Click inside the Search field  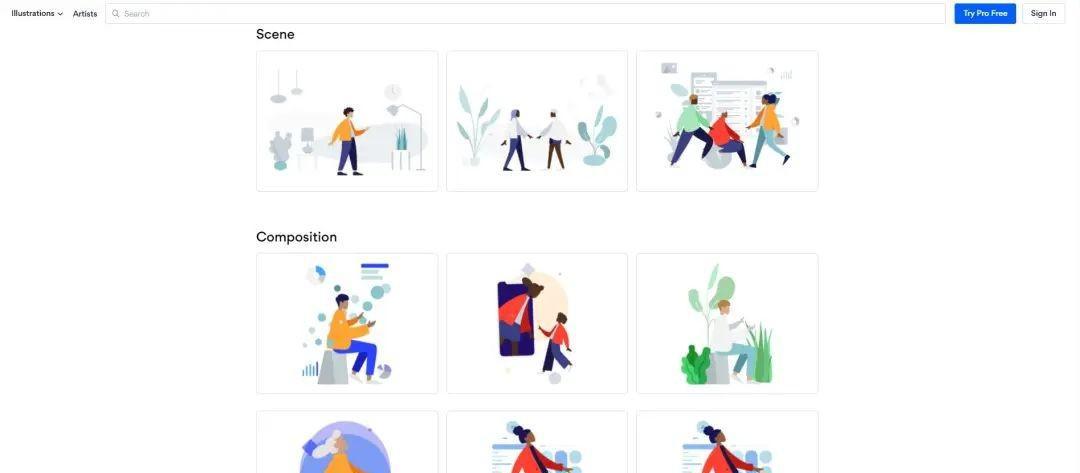coord(526,14)
